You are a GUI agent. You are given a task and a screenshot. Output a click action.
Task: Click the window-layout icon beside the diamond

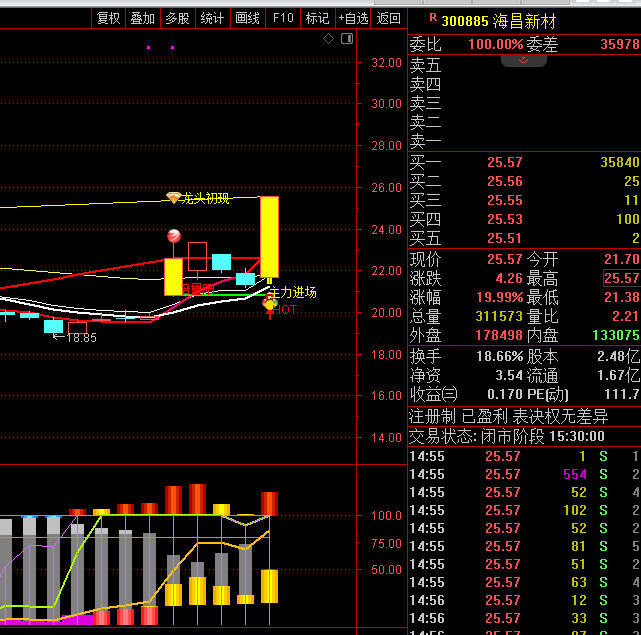tap(346, 39)
